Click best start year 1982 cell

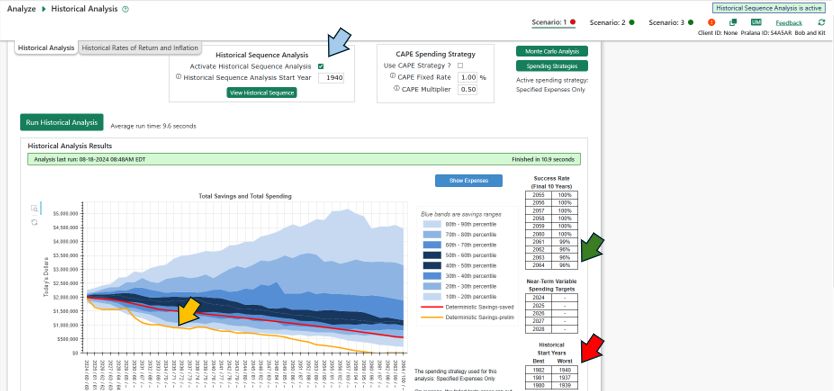pos(538,369)
